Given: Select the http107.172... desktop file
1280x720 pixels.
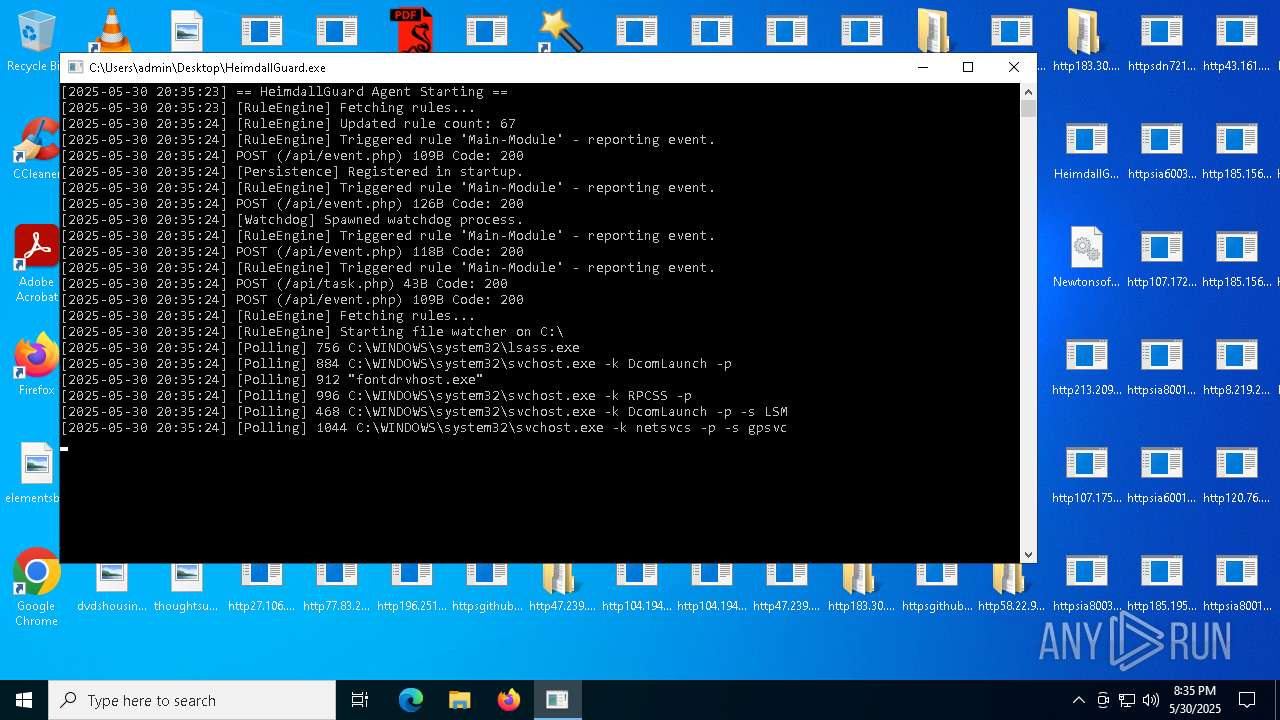Looking at the screenshot, I should 1162,257.
